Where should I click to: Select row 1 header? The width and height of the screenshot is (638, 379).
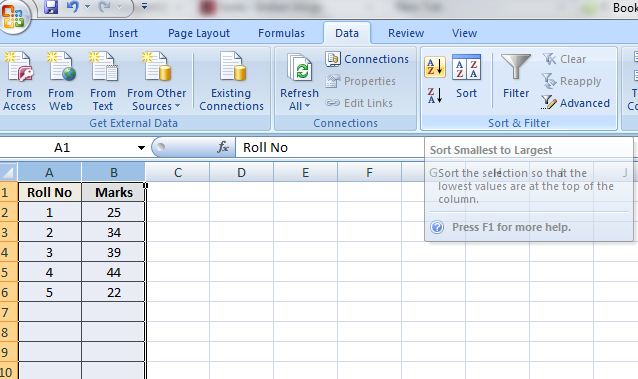click(x=9, y=192)
